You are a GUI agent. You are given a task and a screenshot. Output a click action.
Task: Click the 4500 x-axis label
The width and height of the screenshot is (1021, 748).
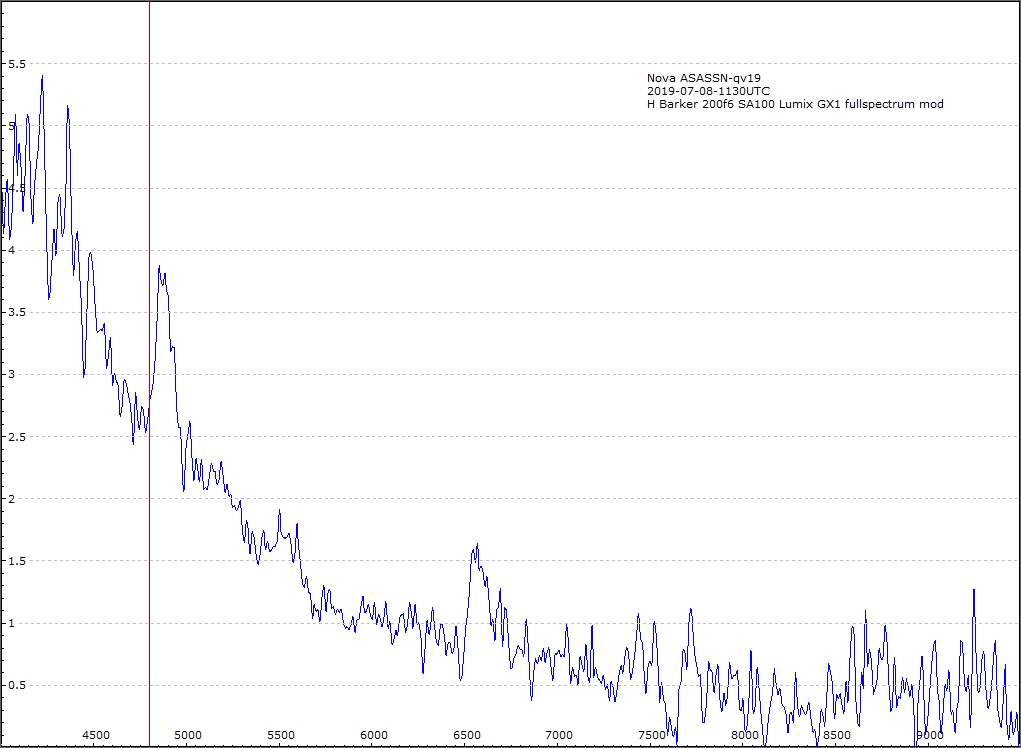[95, 735]
